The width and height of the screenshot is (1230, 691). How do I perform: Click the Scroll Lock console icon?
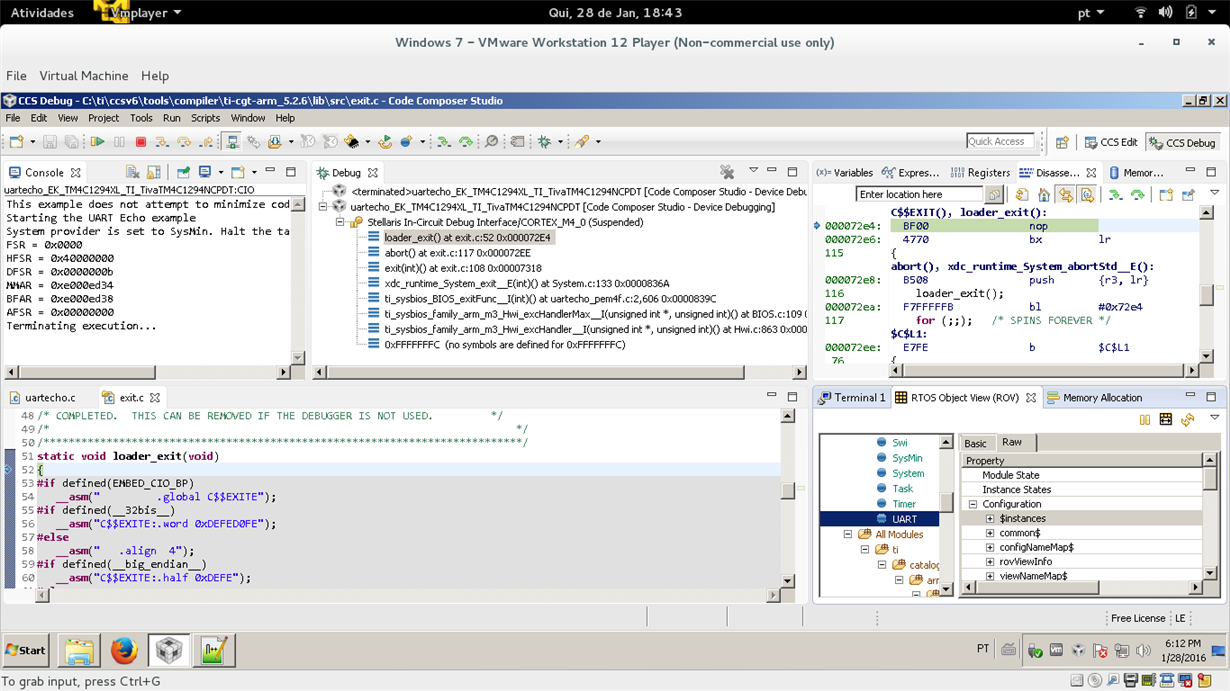click(153, 172)
